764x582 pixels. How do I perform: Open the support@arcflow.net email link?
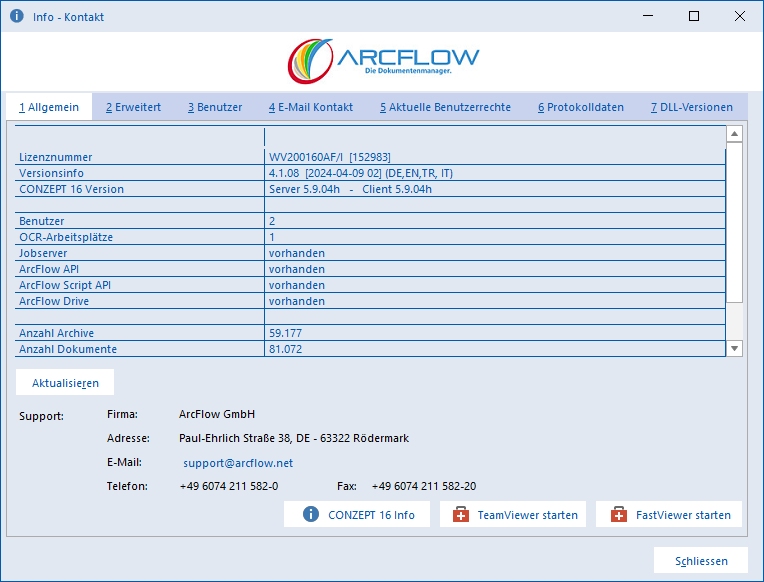click(238, 463)
